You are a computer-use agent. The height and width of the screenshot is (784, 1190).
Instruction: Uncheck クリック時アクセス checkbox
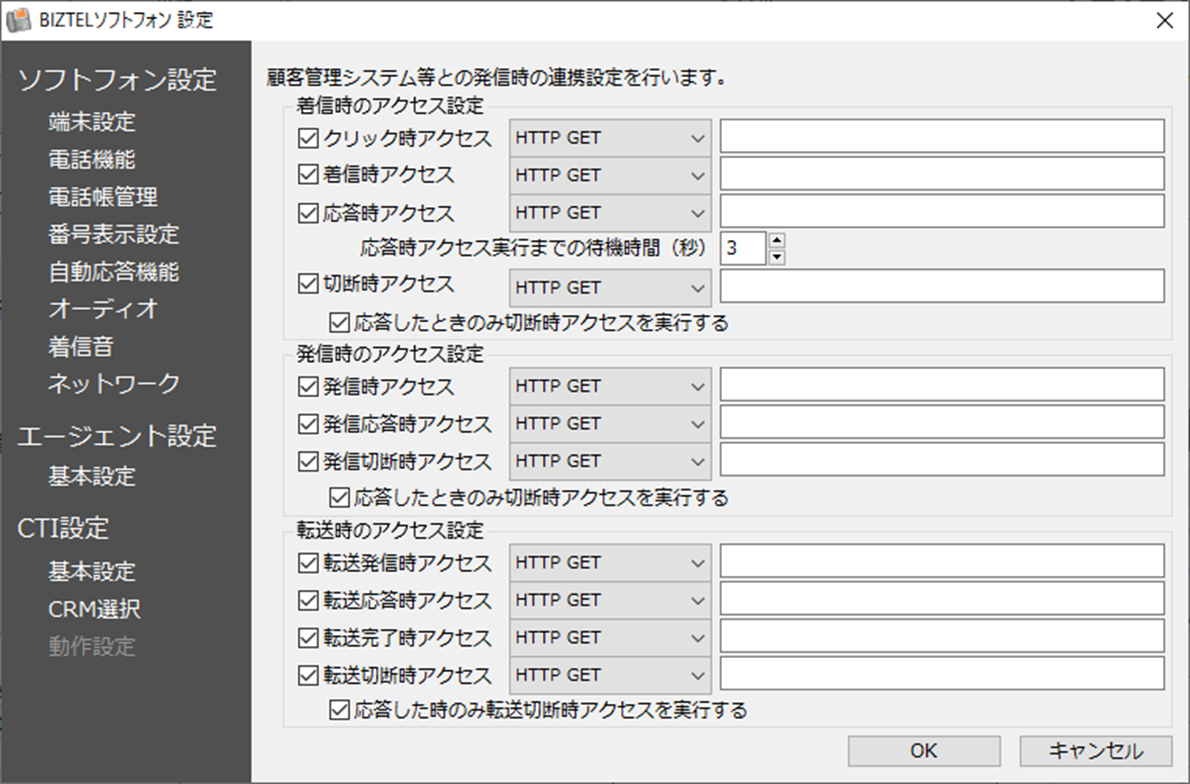coord(308,138)
